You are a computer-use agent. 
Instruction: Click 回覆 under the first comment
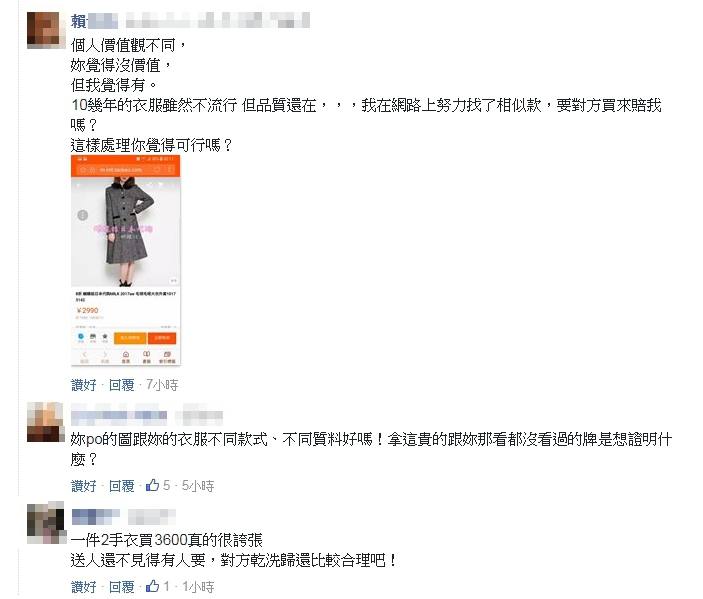tap(122, 385)
